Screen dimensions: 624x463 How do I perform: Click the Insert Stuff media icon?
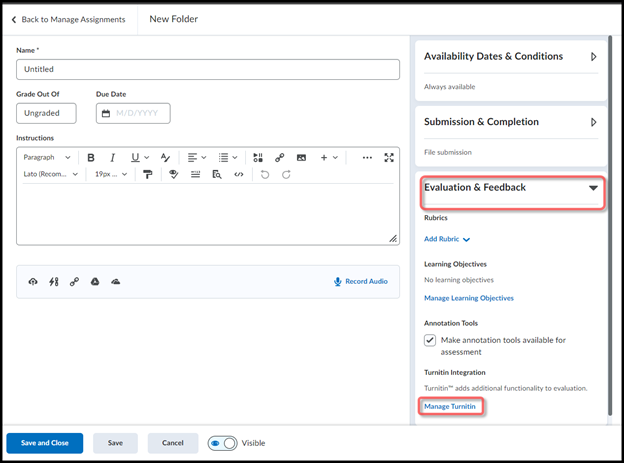[x=258, y=158]
